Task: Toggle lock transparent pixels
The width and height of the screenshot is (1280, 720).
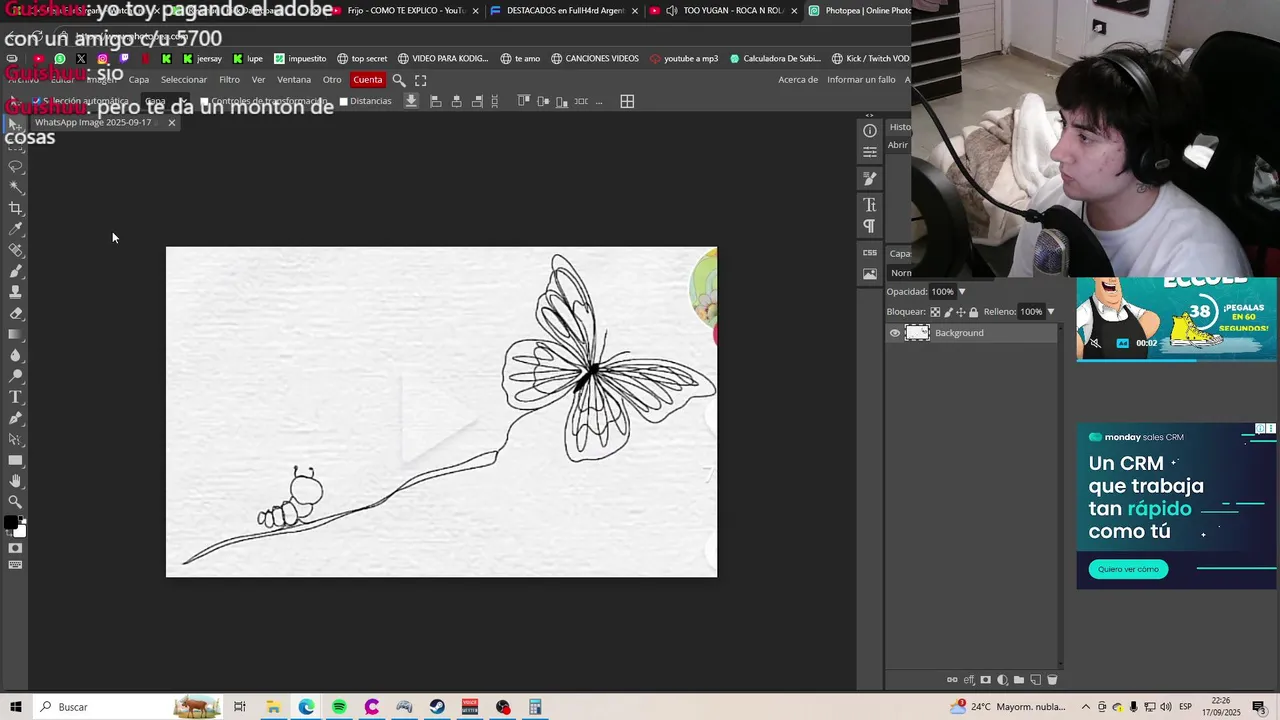Action: point(936,312)
